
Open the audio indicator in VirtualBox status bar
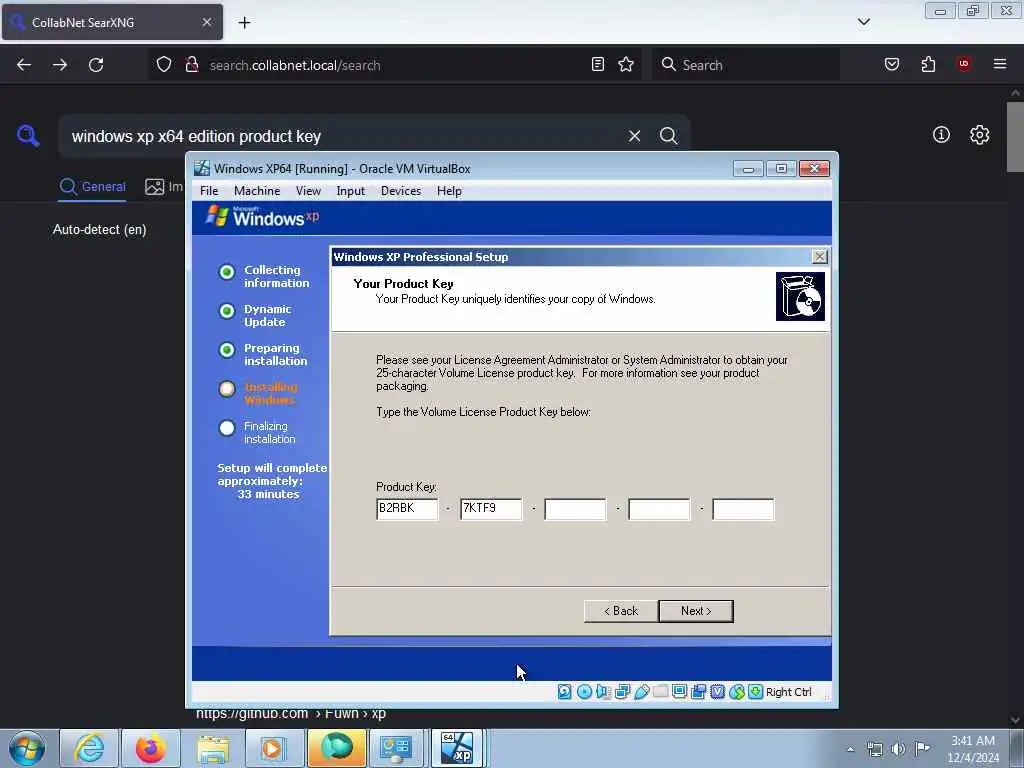pos(603,692)
